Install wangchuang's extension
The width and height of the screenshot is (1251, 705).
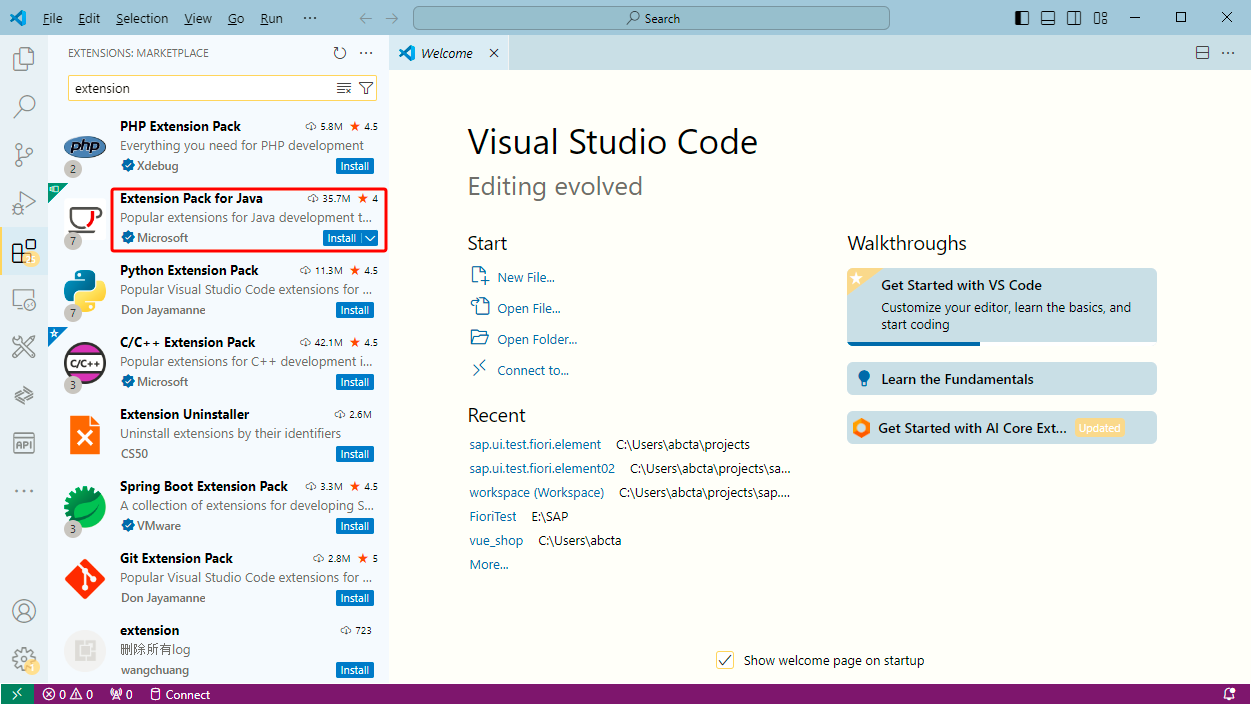355,670
